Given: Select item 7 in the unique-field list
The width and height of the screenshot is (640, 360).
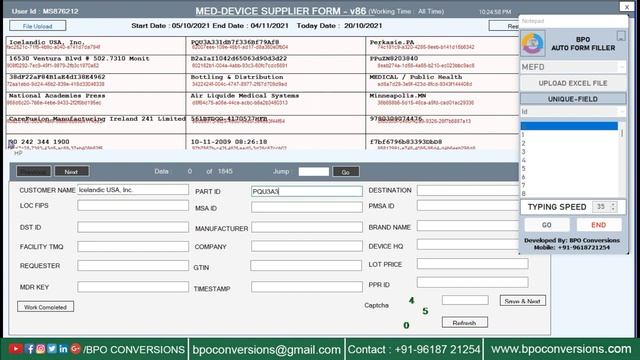Looking at the screenshot, I should pyautogui.click(x=569, y=185).
